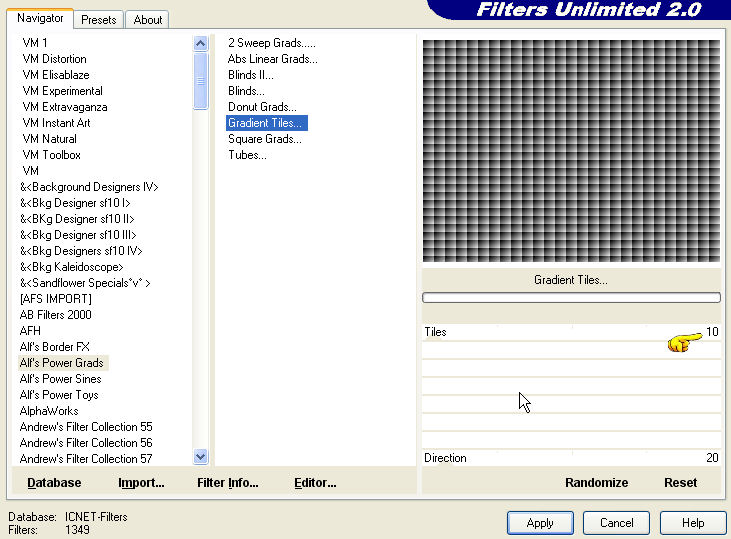Choose the Gradient Tiles filter

coord(267,123)
